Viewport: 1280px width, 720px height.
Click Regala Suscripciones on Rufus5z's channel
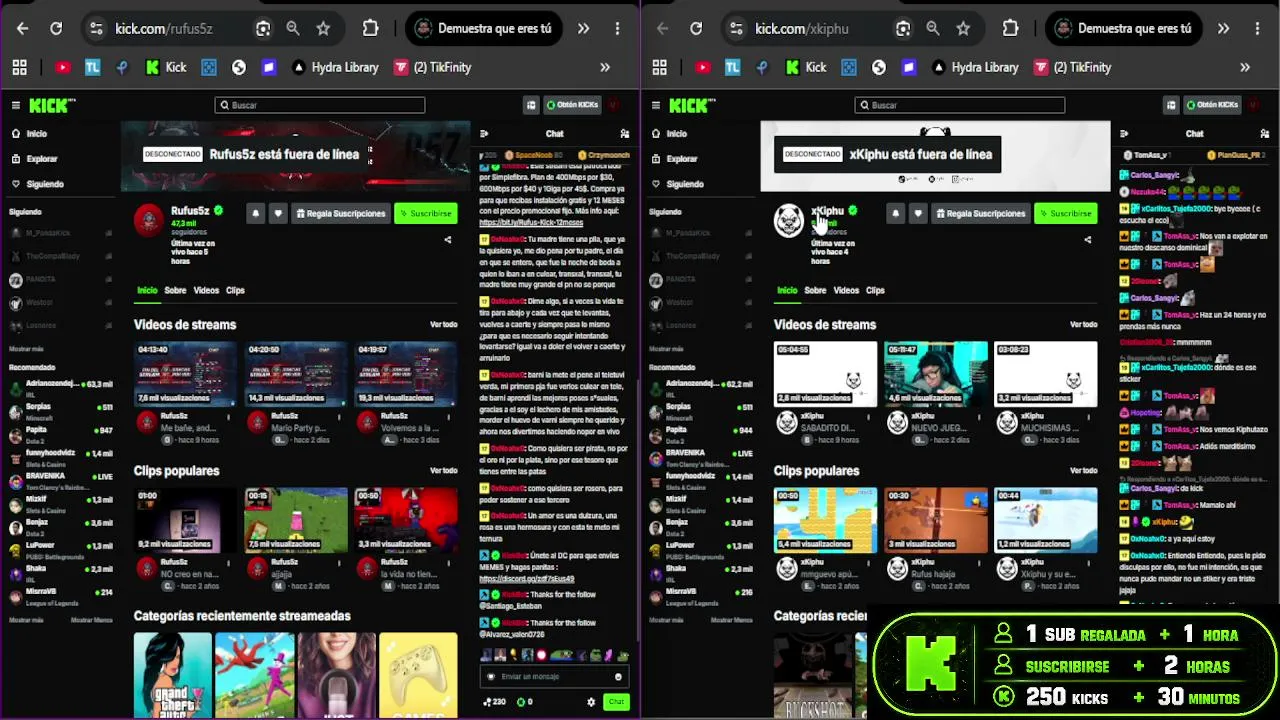[340, 213]
